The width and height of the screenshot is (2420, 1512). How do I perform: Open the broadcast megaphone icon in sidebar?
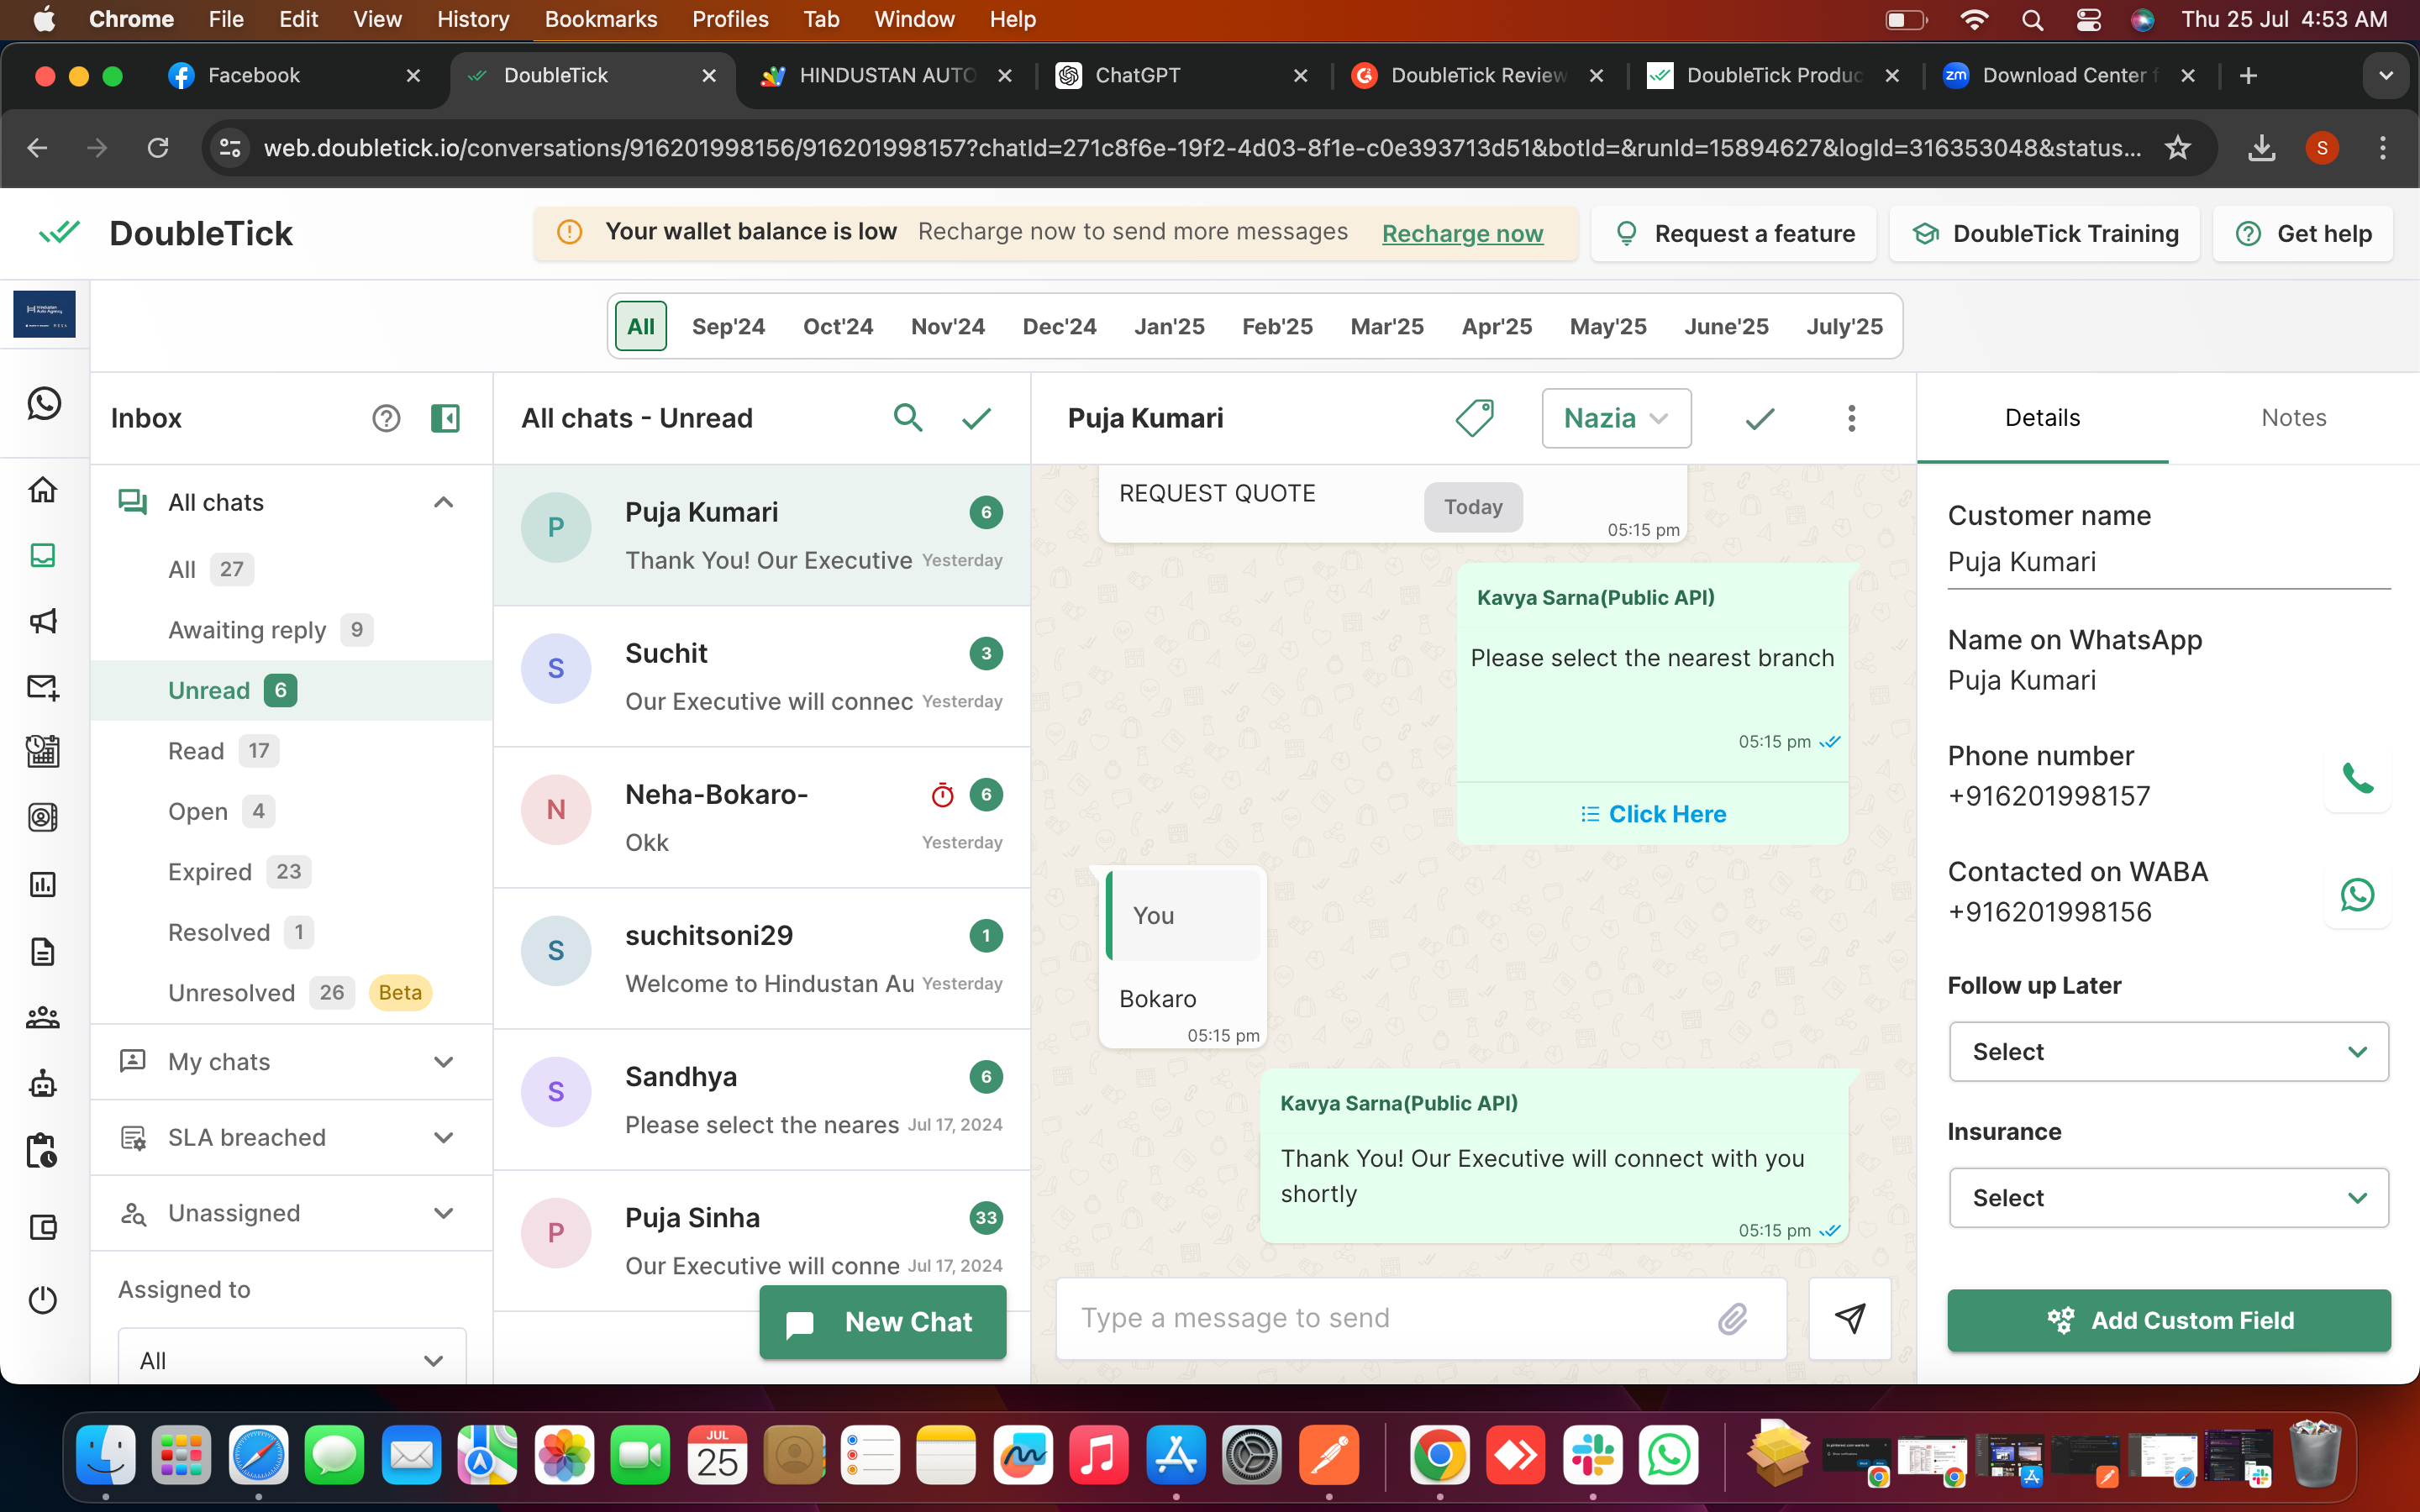click(x=43, y=621)
